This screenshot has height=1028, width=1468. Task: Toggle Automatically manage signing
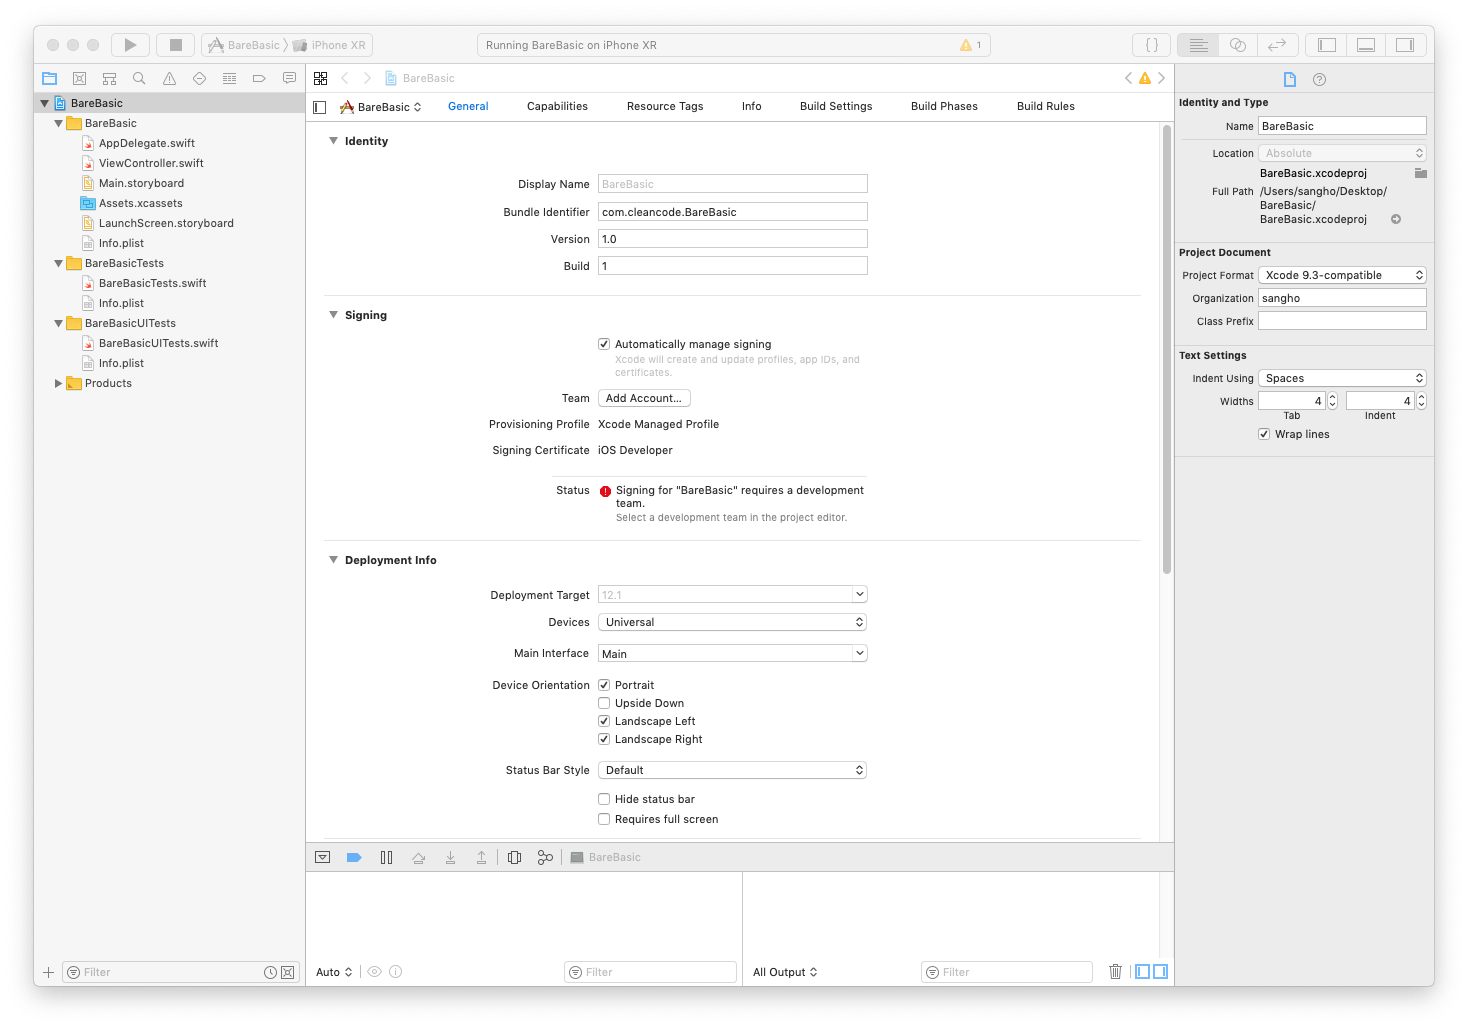pyautogui.click(x=604, y=344)
